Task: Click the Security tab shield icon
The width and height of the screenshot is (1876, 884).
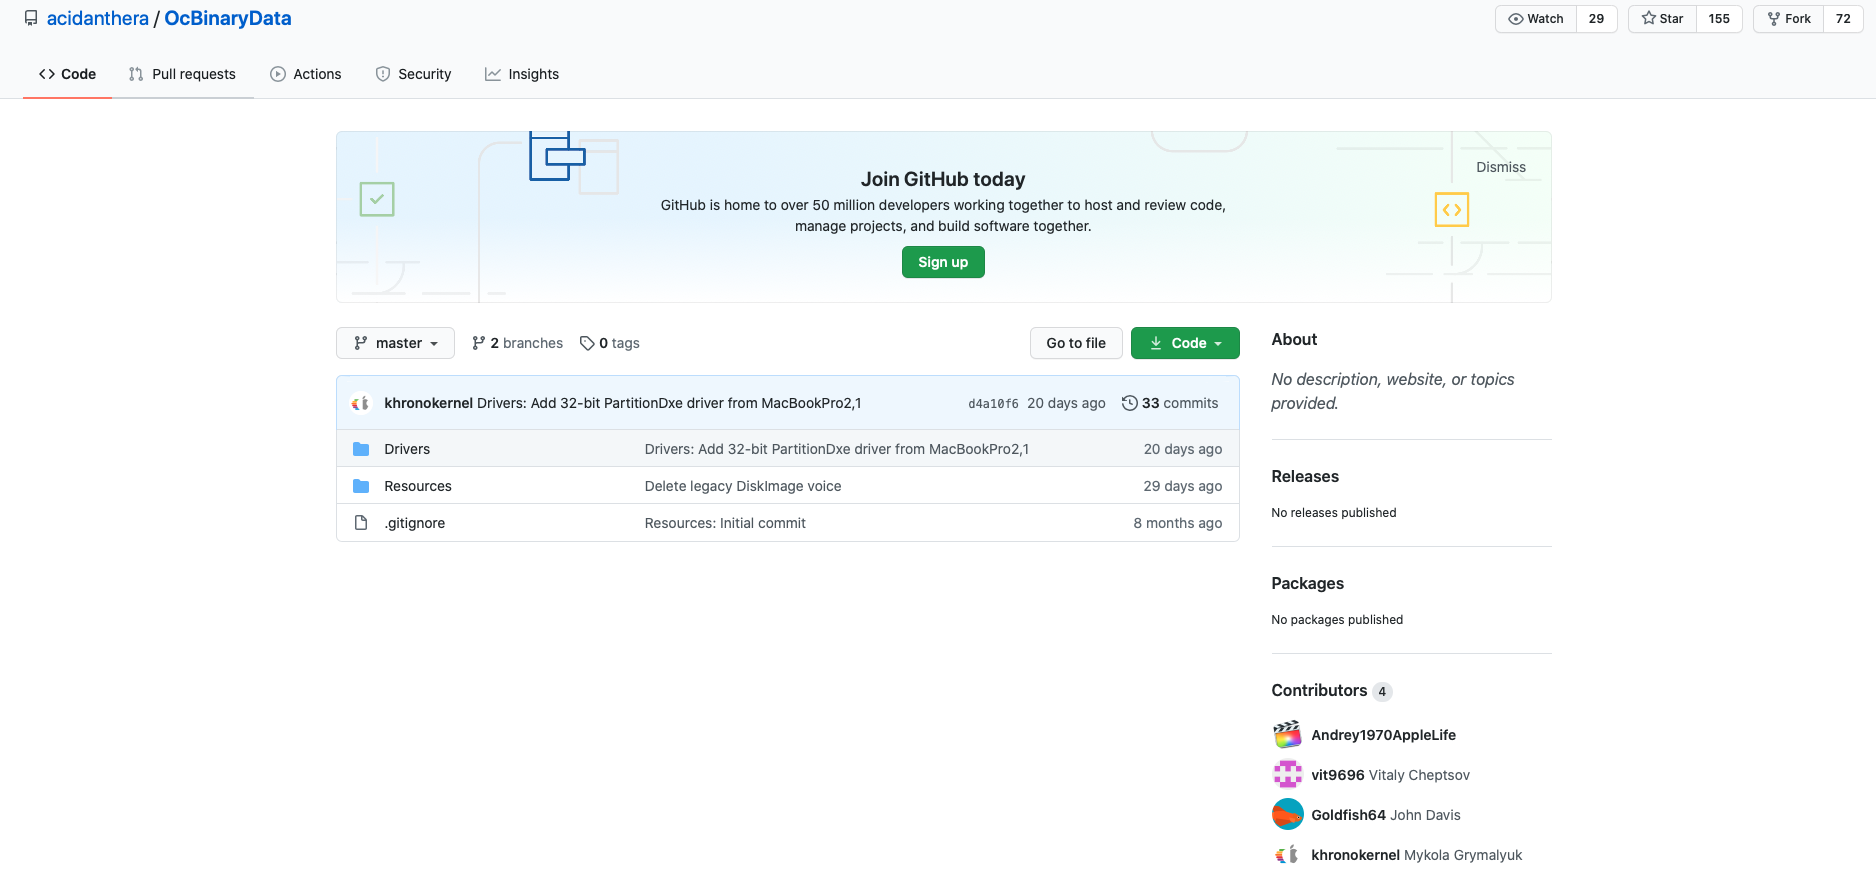Action: (x=383, y=74)
